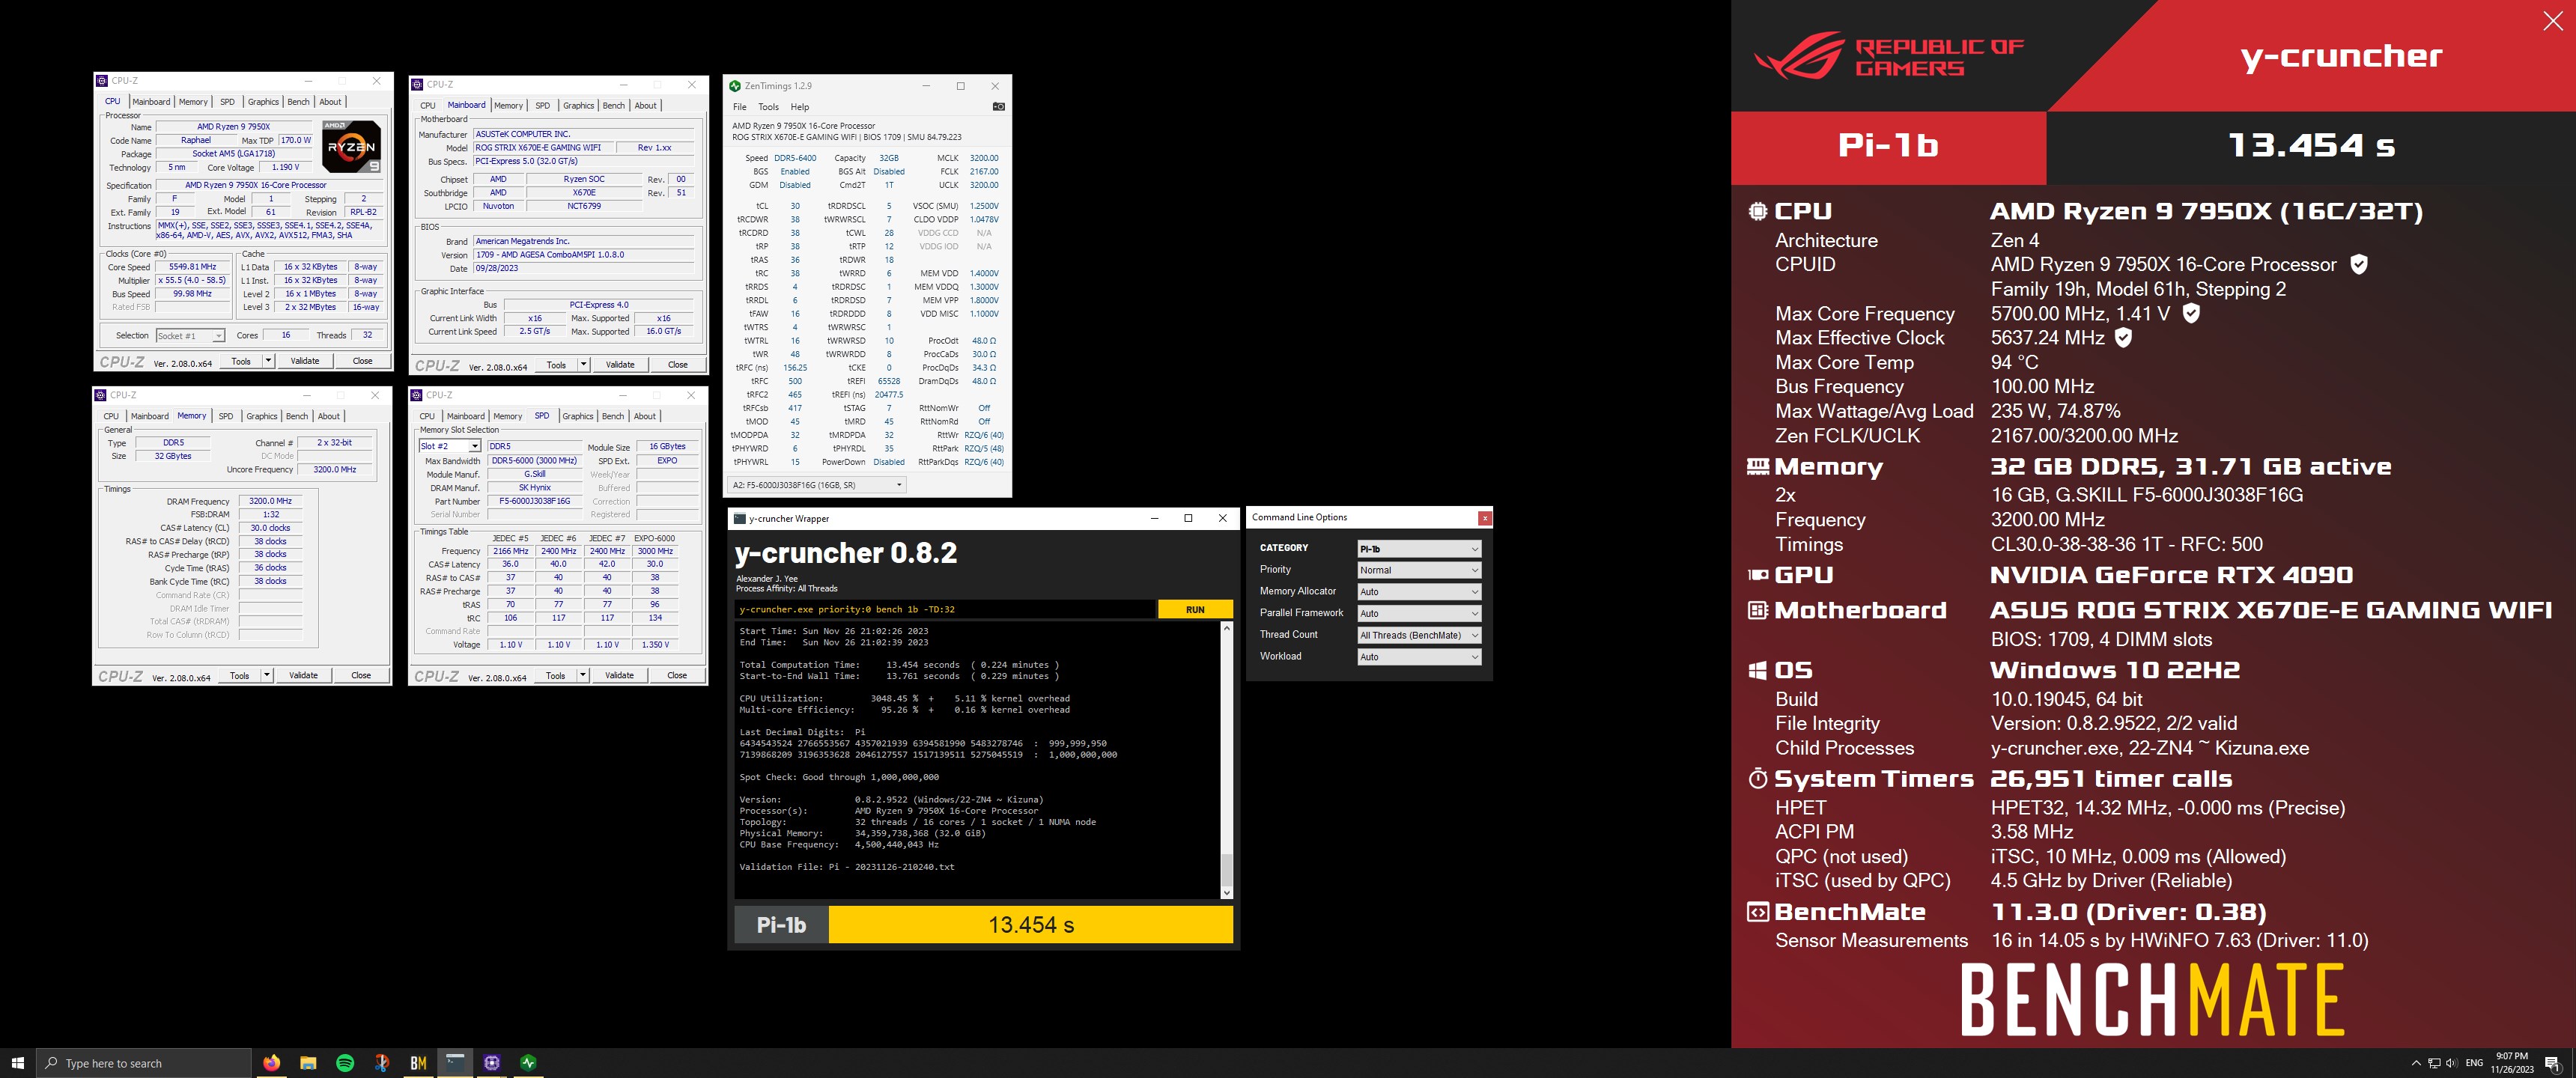Click the y-cruncher Wrapper title bar icon
This screenshot has height=1078, width=2576.
pyautogui.click(x=740, y=518)
